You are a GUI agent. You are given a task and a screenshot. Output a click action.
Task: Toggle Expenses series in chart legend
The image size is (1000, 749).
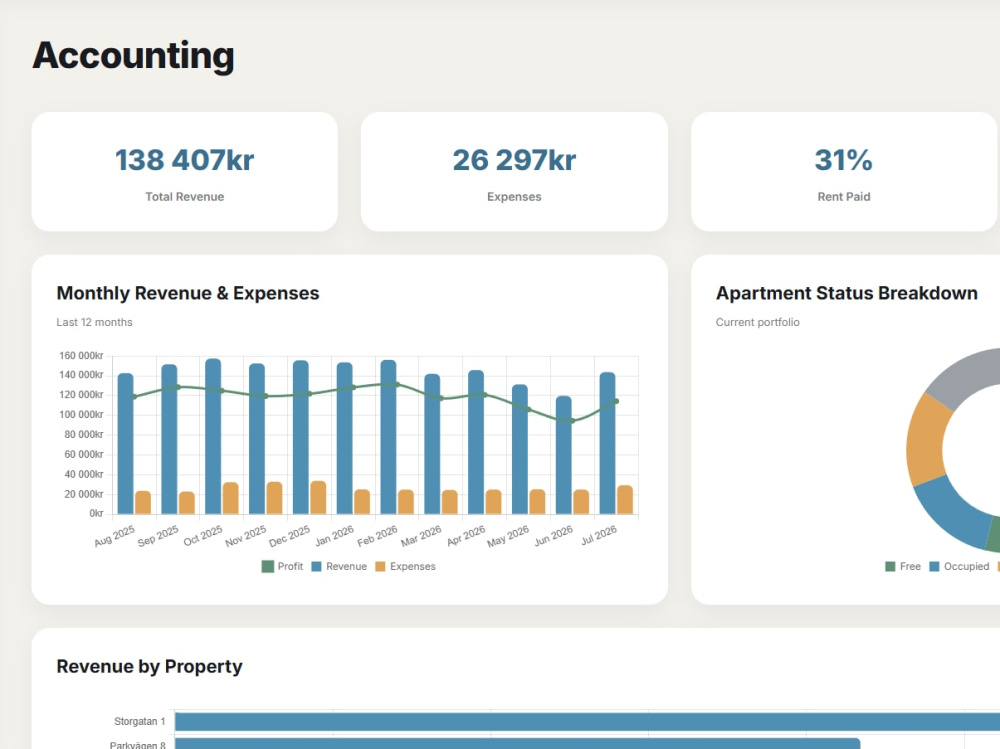(405, 567)
